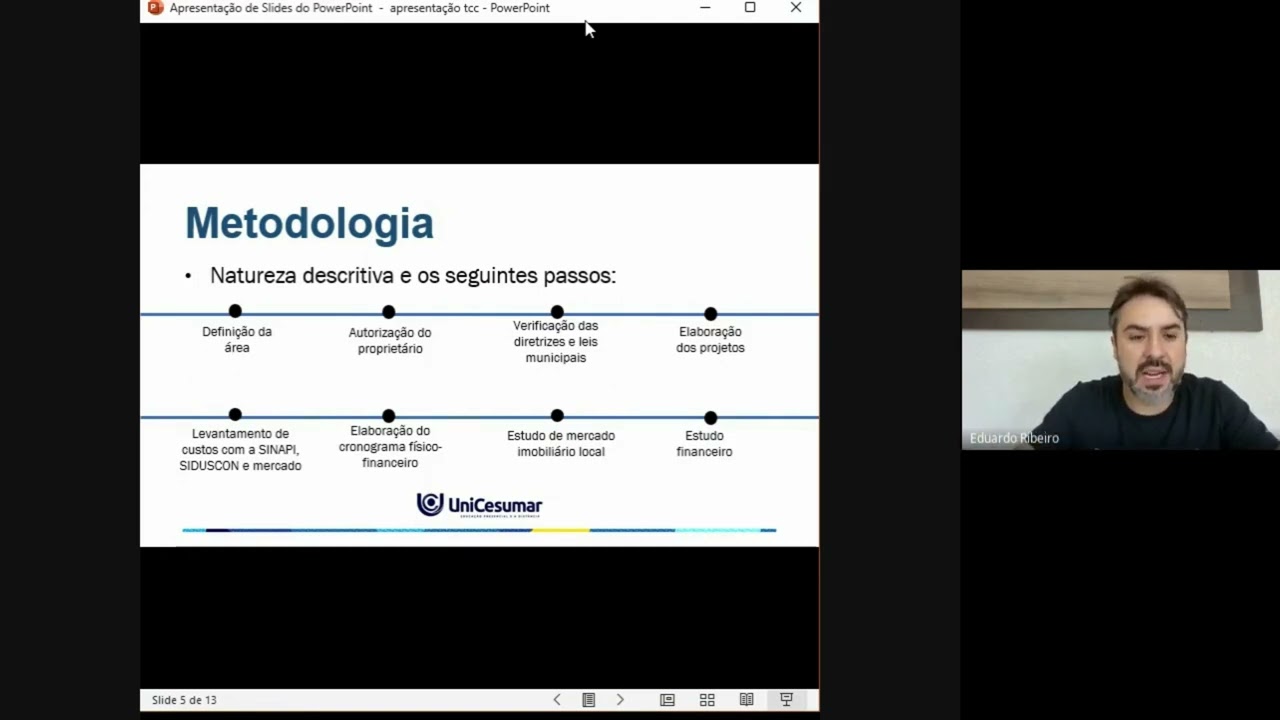Click 'Estudo de mercado imobiliário local' text
The image size is (1280, 720).
(x=561, y=444)
